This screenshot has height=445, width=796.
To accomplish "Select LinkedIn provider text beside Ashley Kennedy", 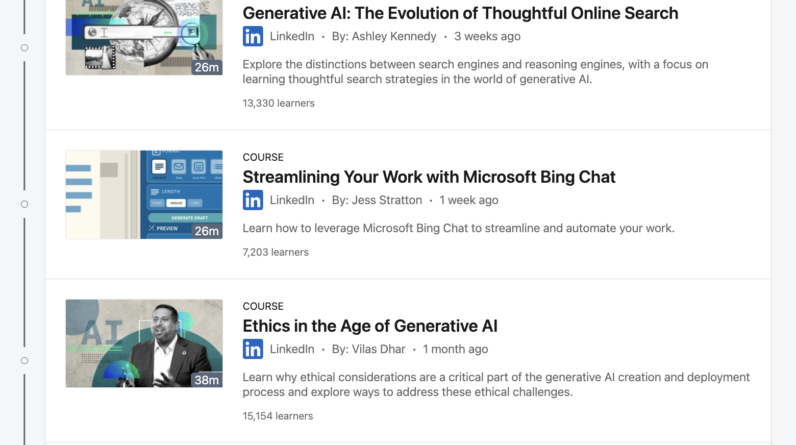I will click(x=292, y=36).
